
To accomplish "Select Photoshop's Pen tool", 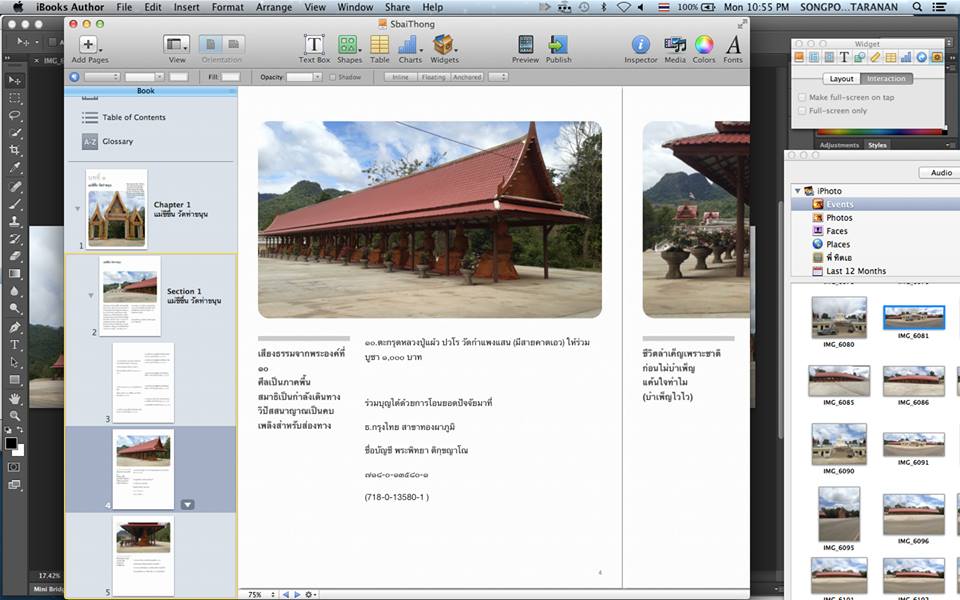I will [14, 327].
